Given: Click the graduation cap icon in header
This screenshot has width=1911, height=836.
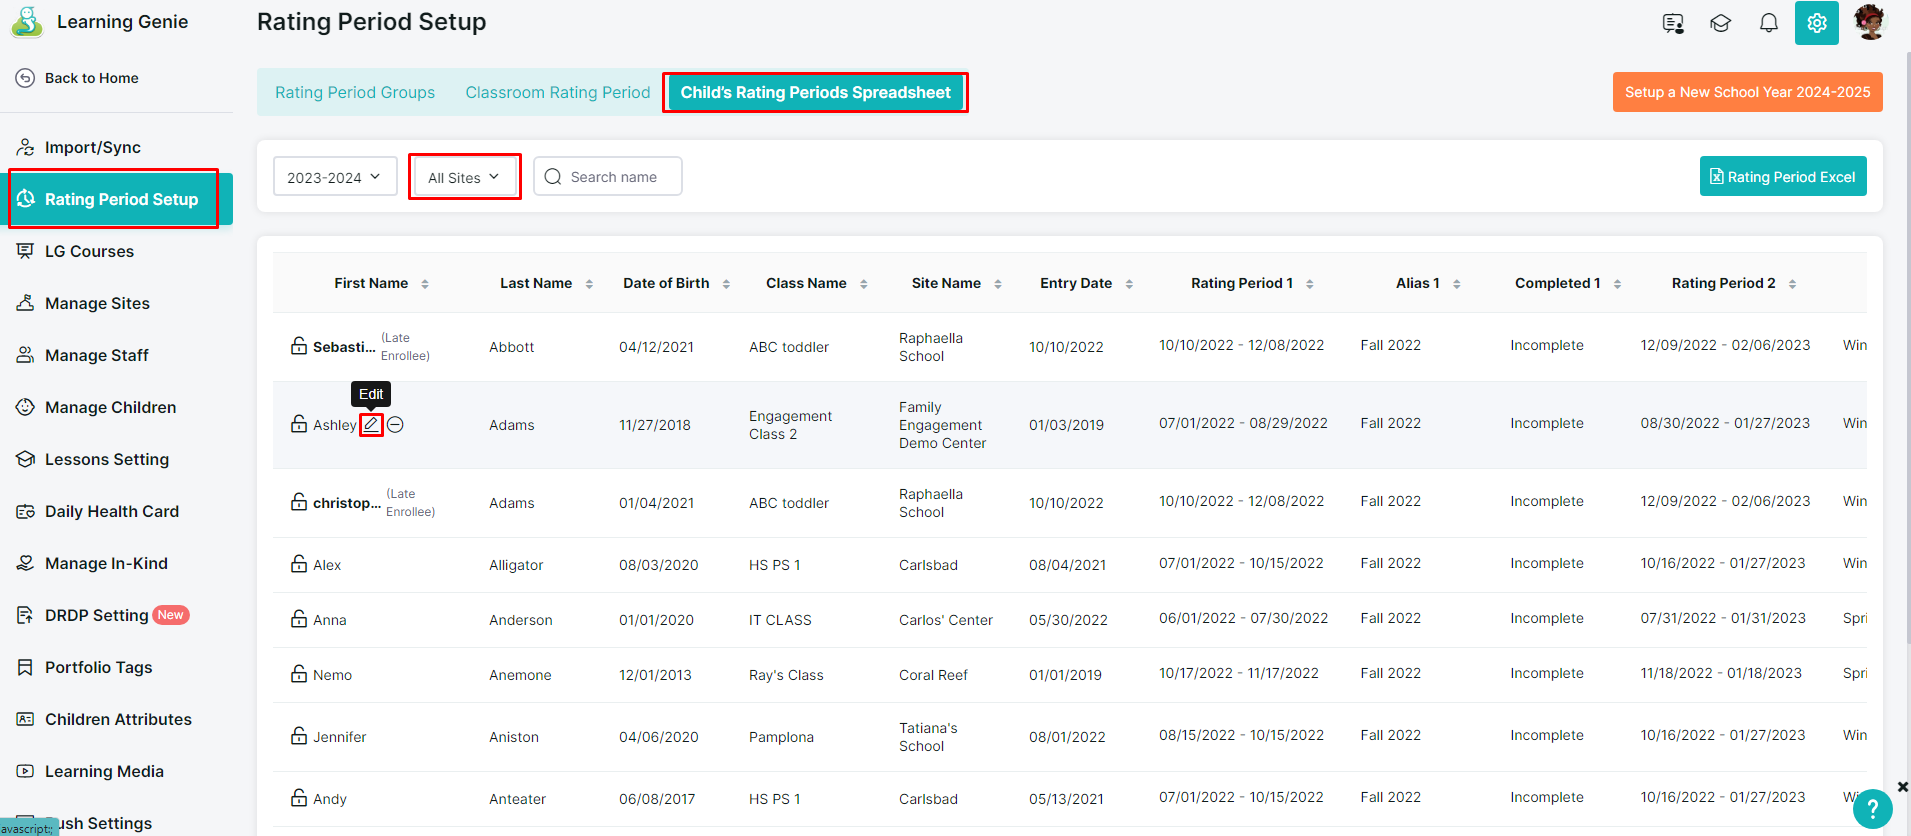Looking at the screenshot, I should pos(1720,23).
